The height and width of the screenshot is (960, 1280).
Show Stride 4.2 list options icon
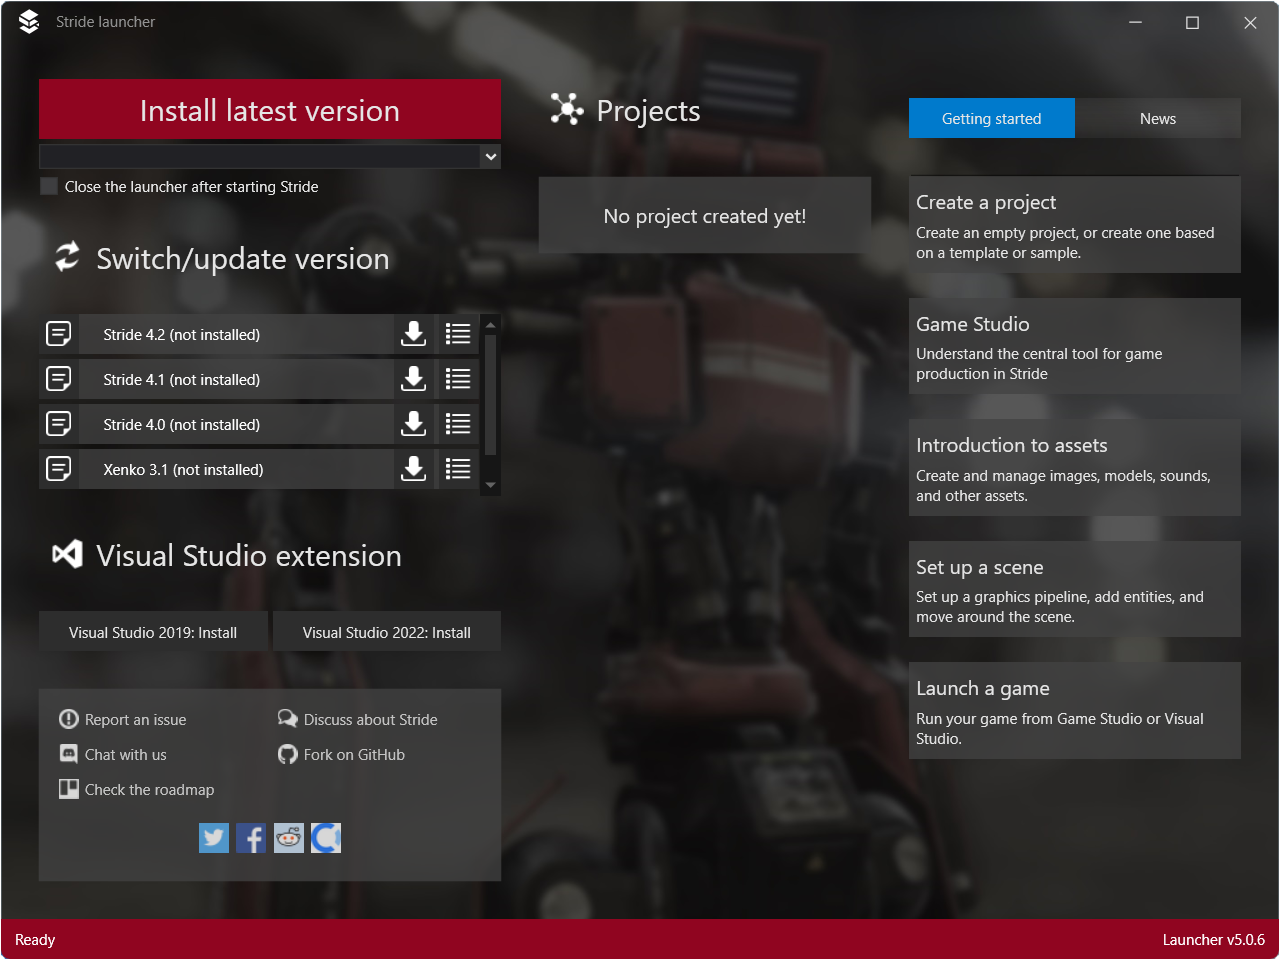(458, 334)
